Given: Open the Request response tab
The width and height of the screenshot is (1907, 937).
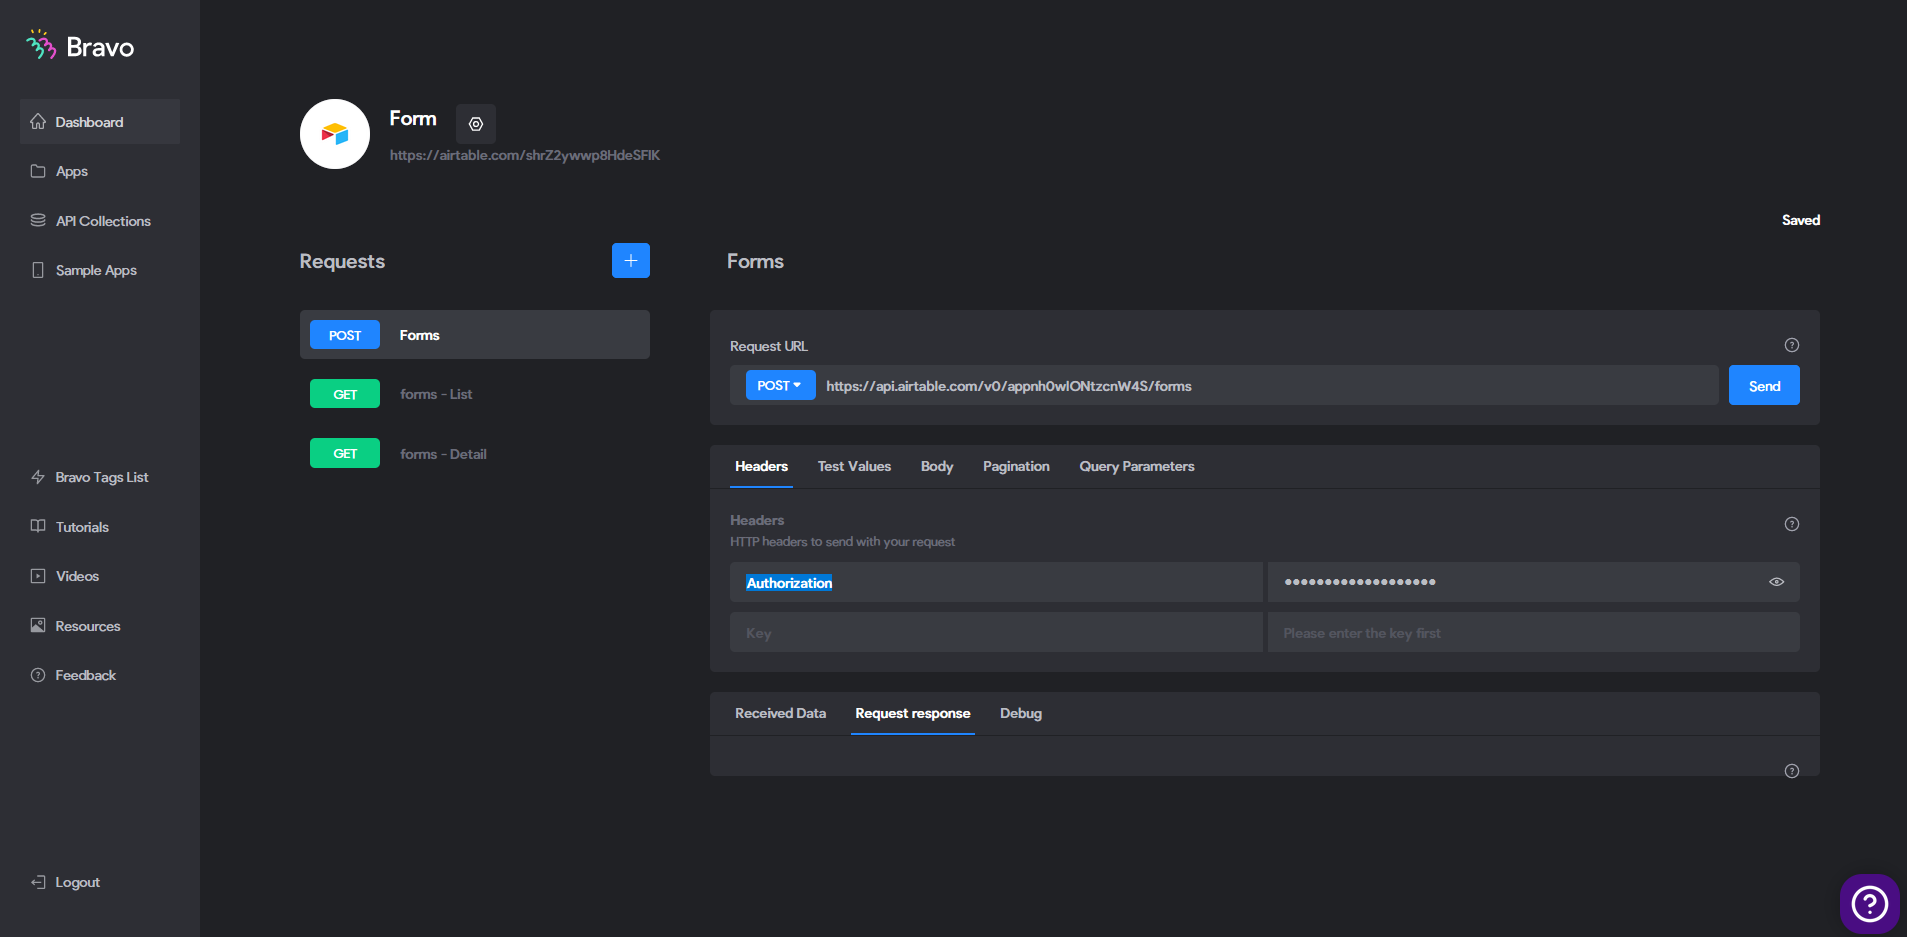Looking at the screenshot, I should (x=913, y=713).
